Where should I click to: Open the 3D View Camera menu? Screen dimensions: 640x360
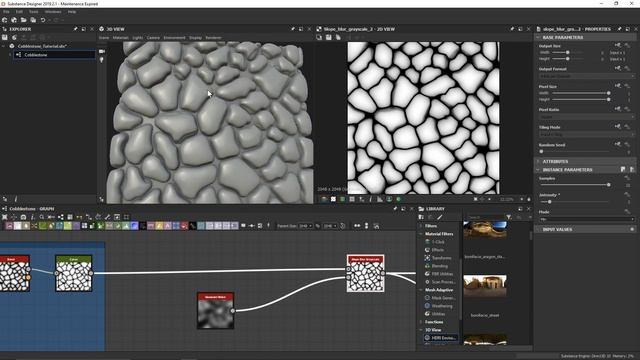click(153, 38)
